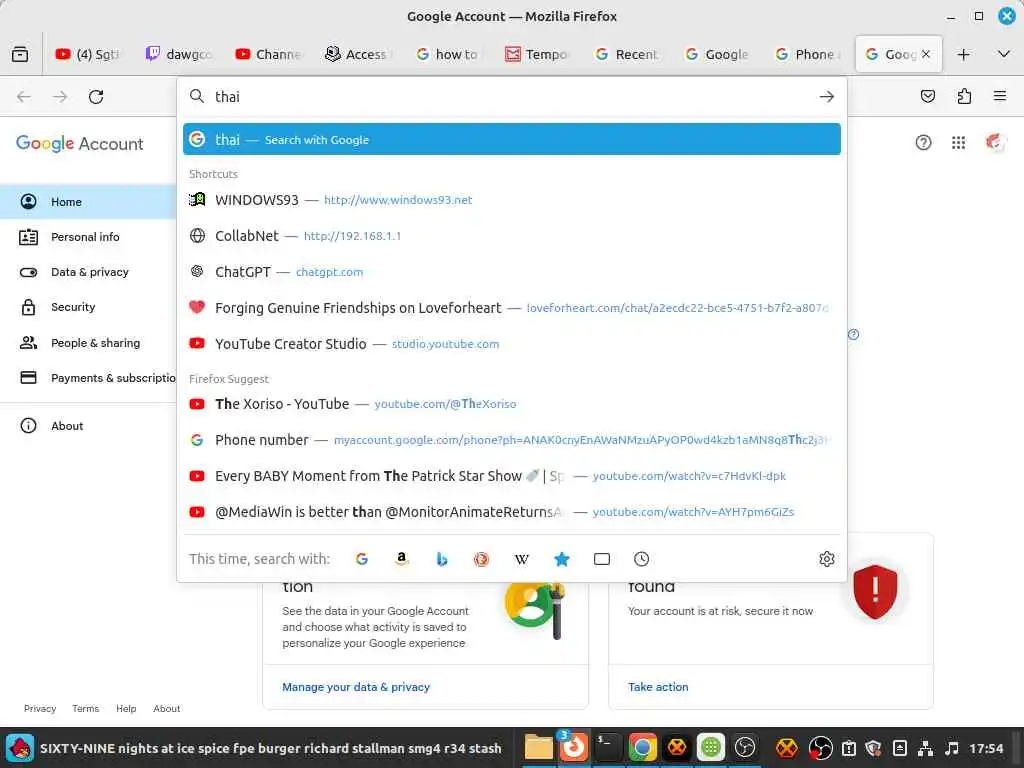1024x768 pixels.
Task: Click the forward navigation arrow
Action: (x=60, y=97)
